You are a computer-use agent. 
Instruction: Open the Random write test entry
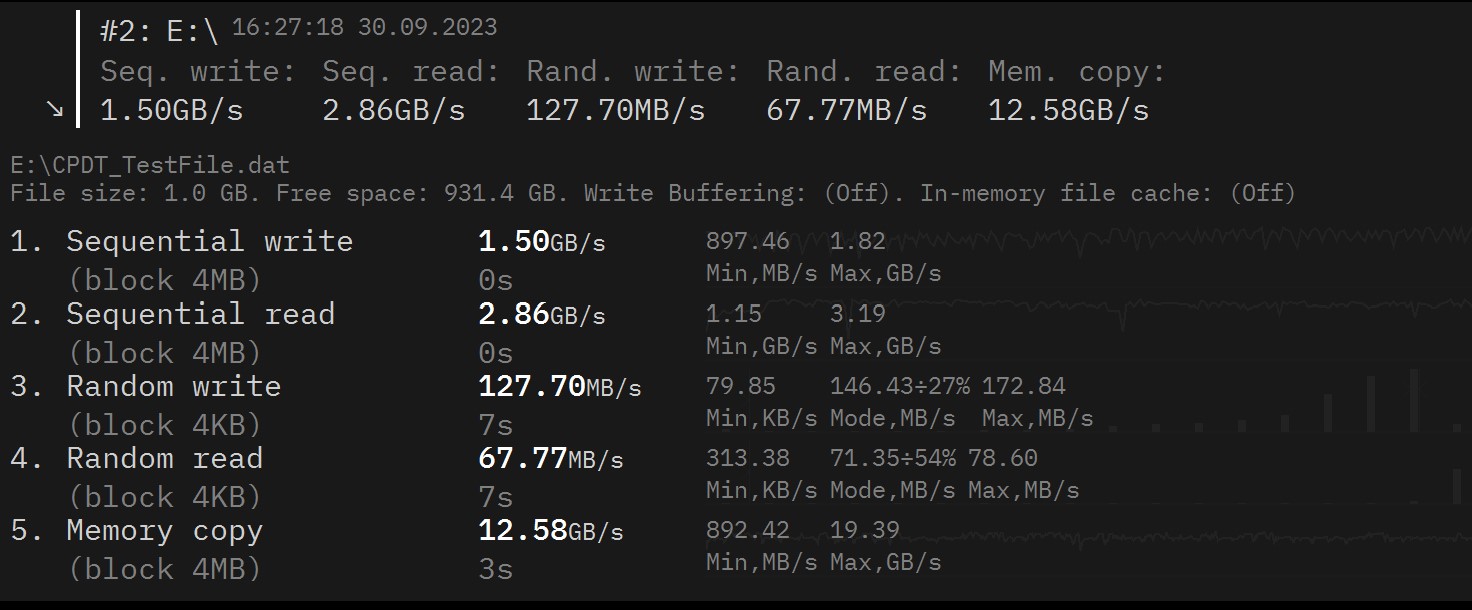click(x=173, y=386)
